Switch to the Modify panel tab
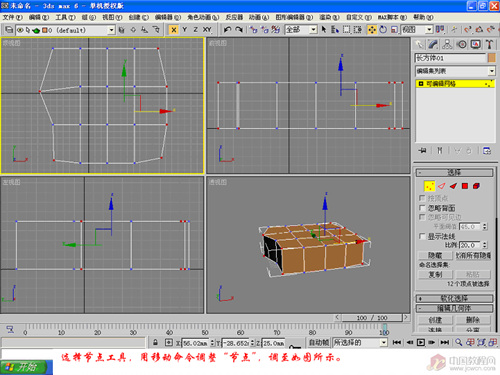 point(433,44)
